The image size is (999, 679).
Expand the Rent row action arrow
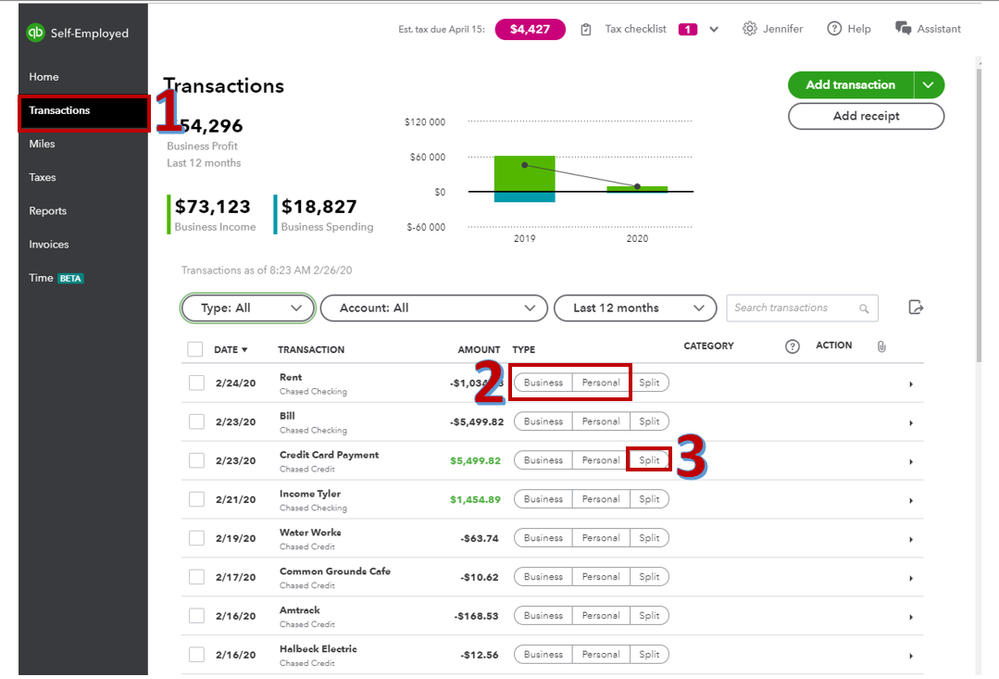911,384
